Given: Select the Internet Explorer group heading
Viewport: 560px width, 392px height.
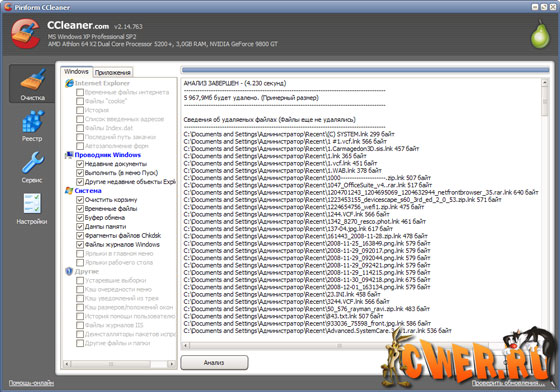Looking at the screenshot, I should pyautogui.click(x=102, y=83).
